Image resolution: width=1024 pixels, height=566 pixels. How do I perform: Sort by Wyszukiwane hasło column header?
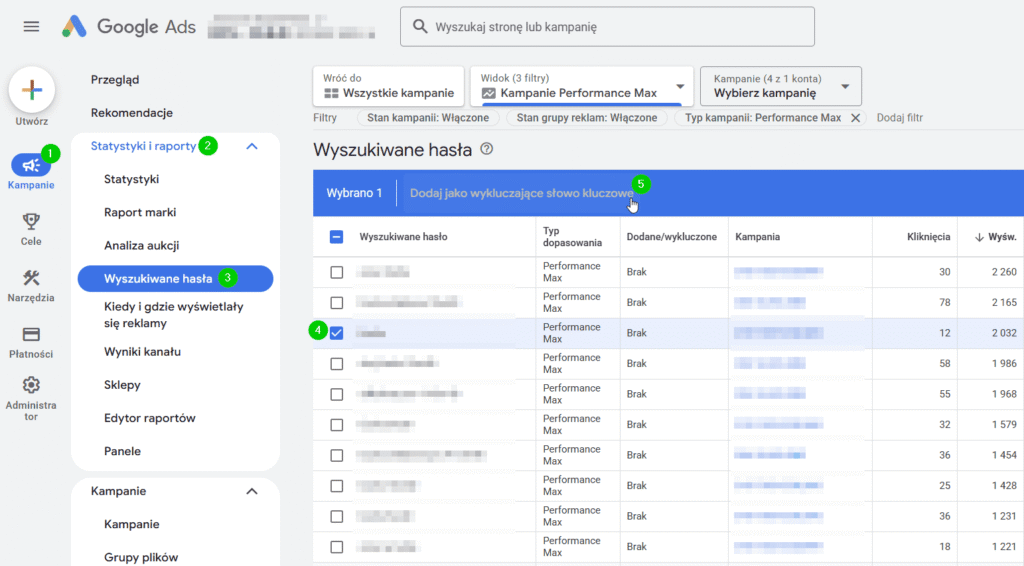[403, 237]
